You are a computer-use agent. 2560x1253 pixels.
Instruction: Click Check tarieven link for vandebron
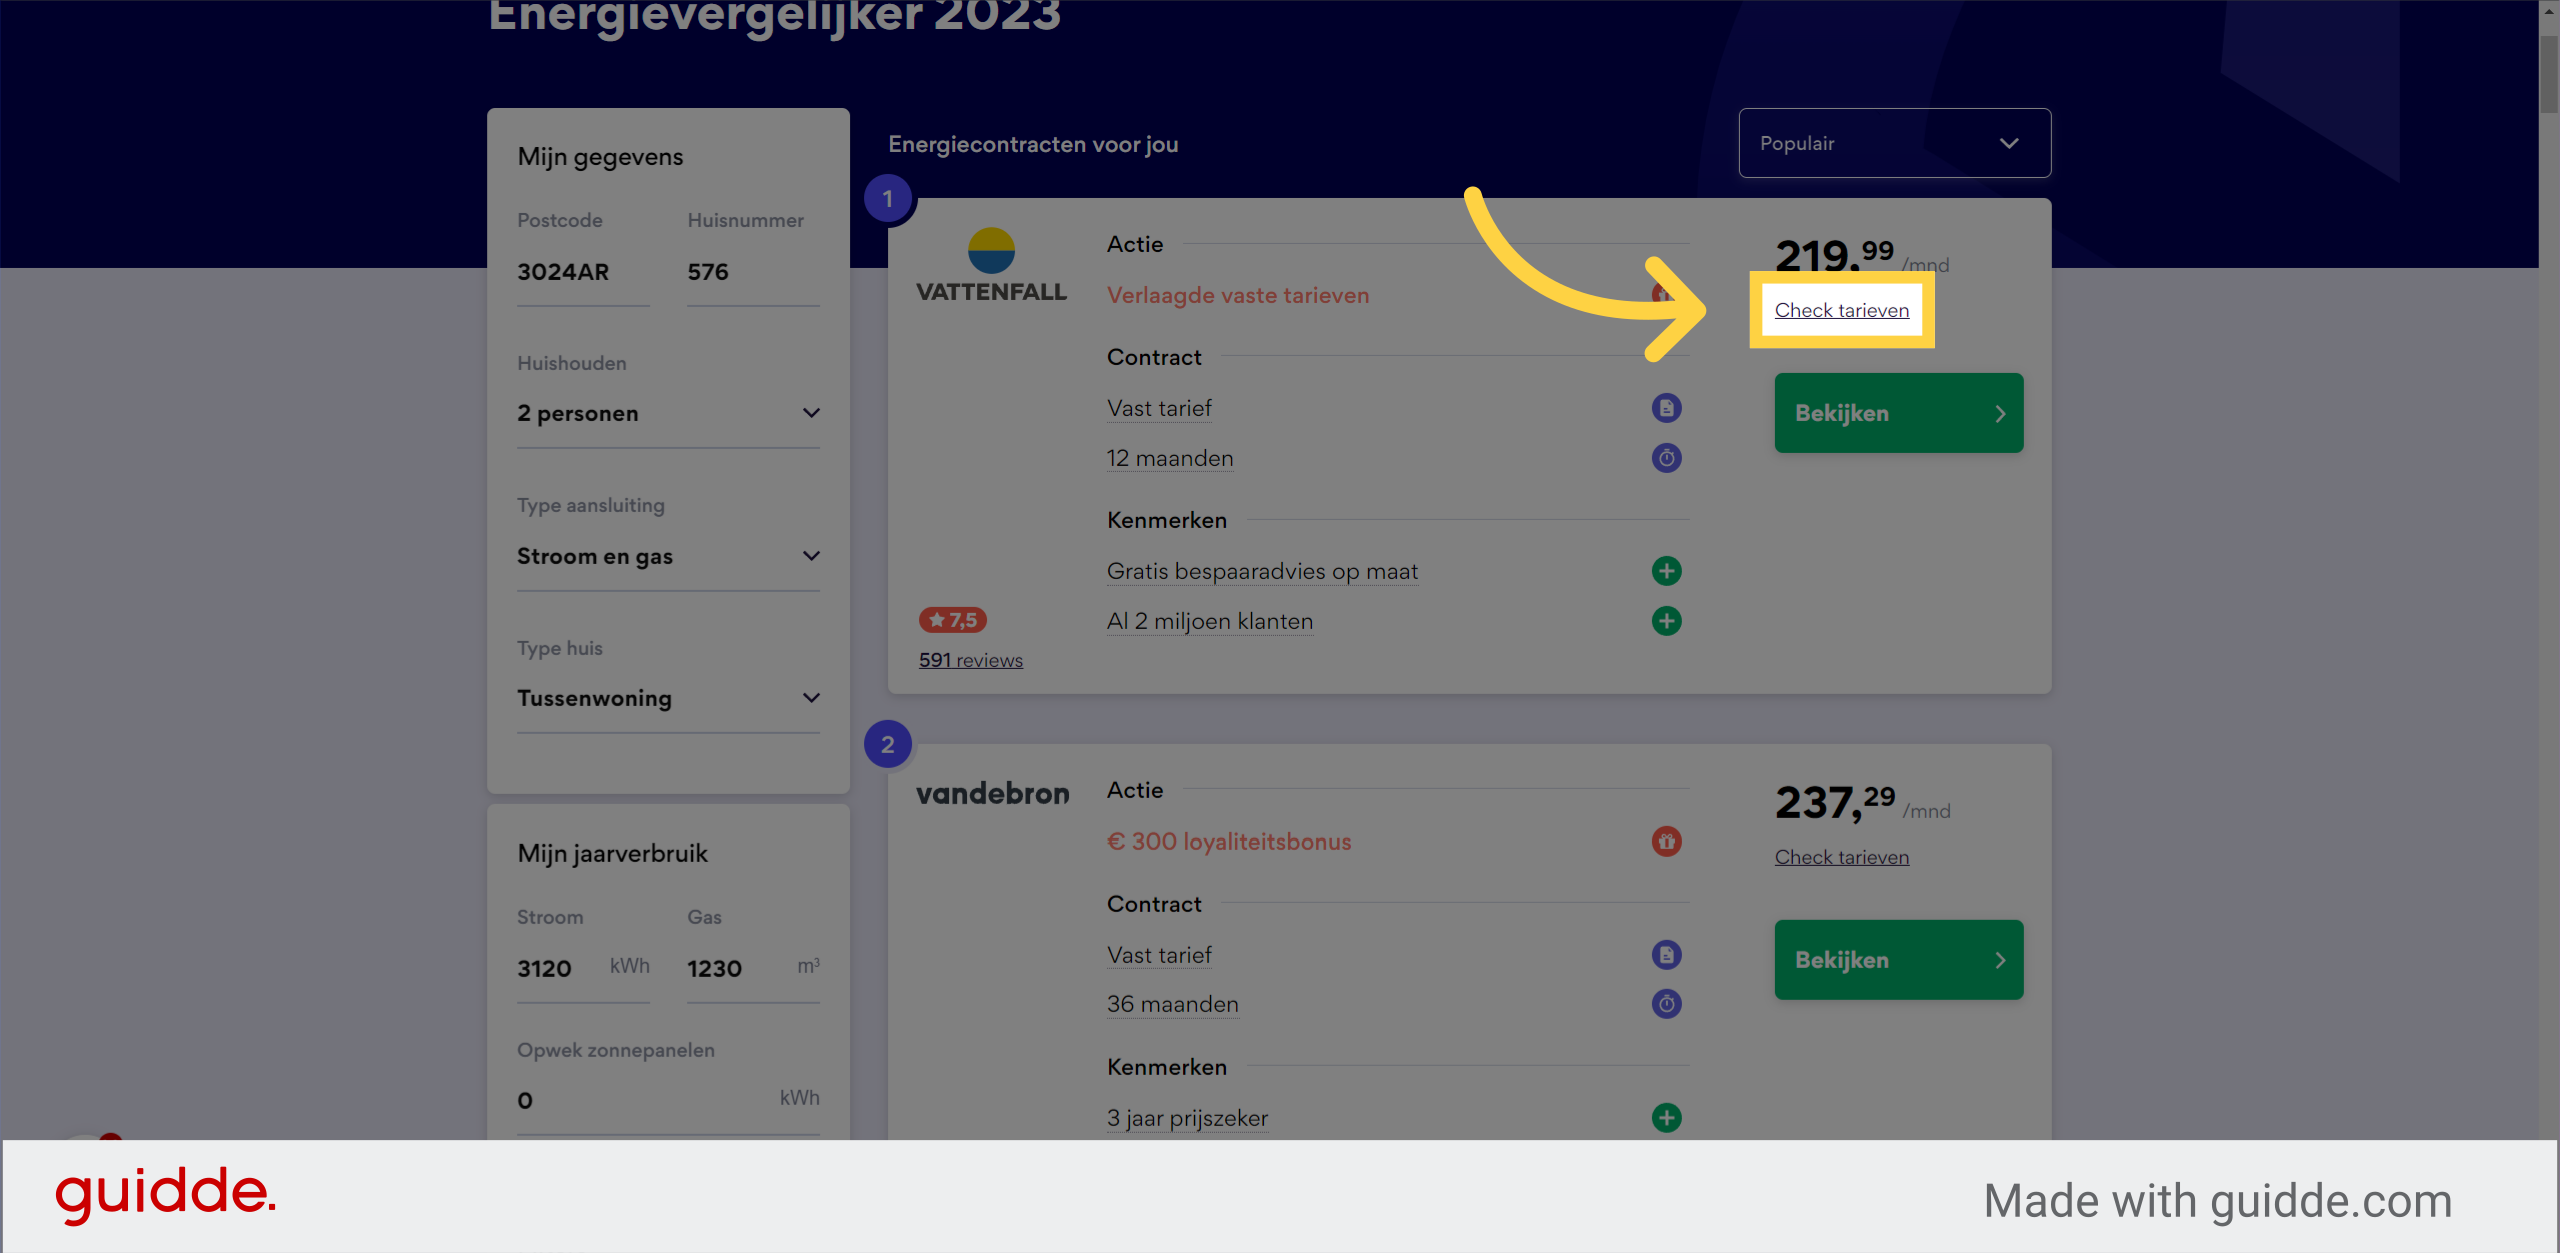1841,857
